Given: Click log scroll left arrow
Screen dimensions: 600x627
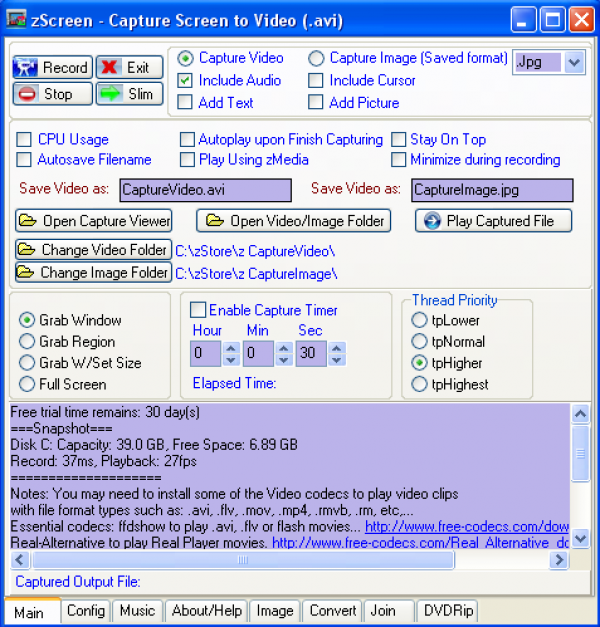Looking at the screenshot, I should [20, 560].
